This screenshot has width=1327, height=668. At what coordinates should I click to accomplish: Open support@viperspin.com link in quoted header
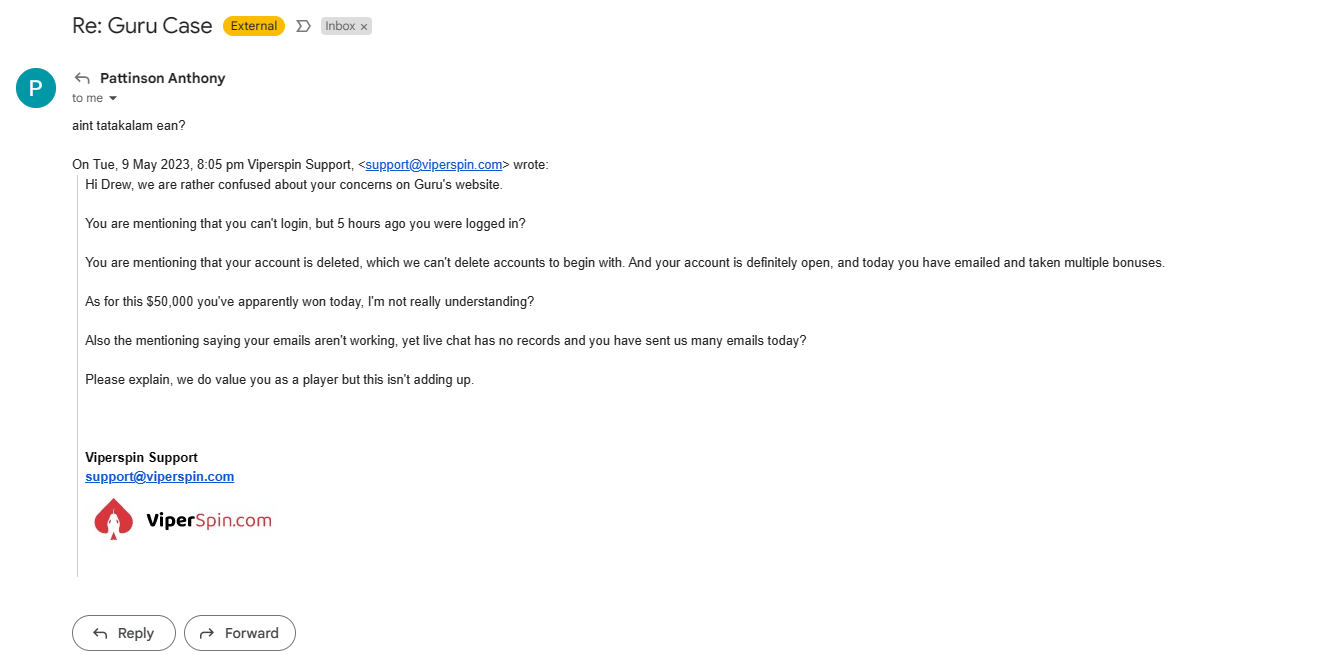(433, 165)
